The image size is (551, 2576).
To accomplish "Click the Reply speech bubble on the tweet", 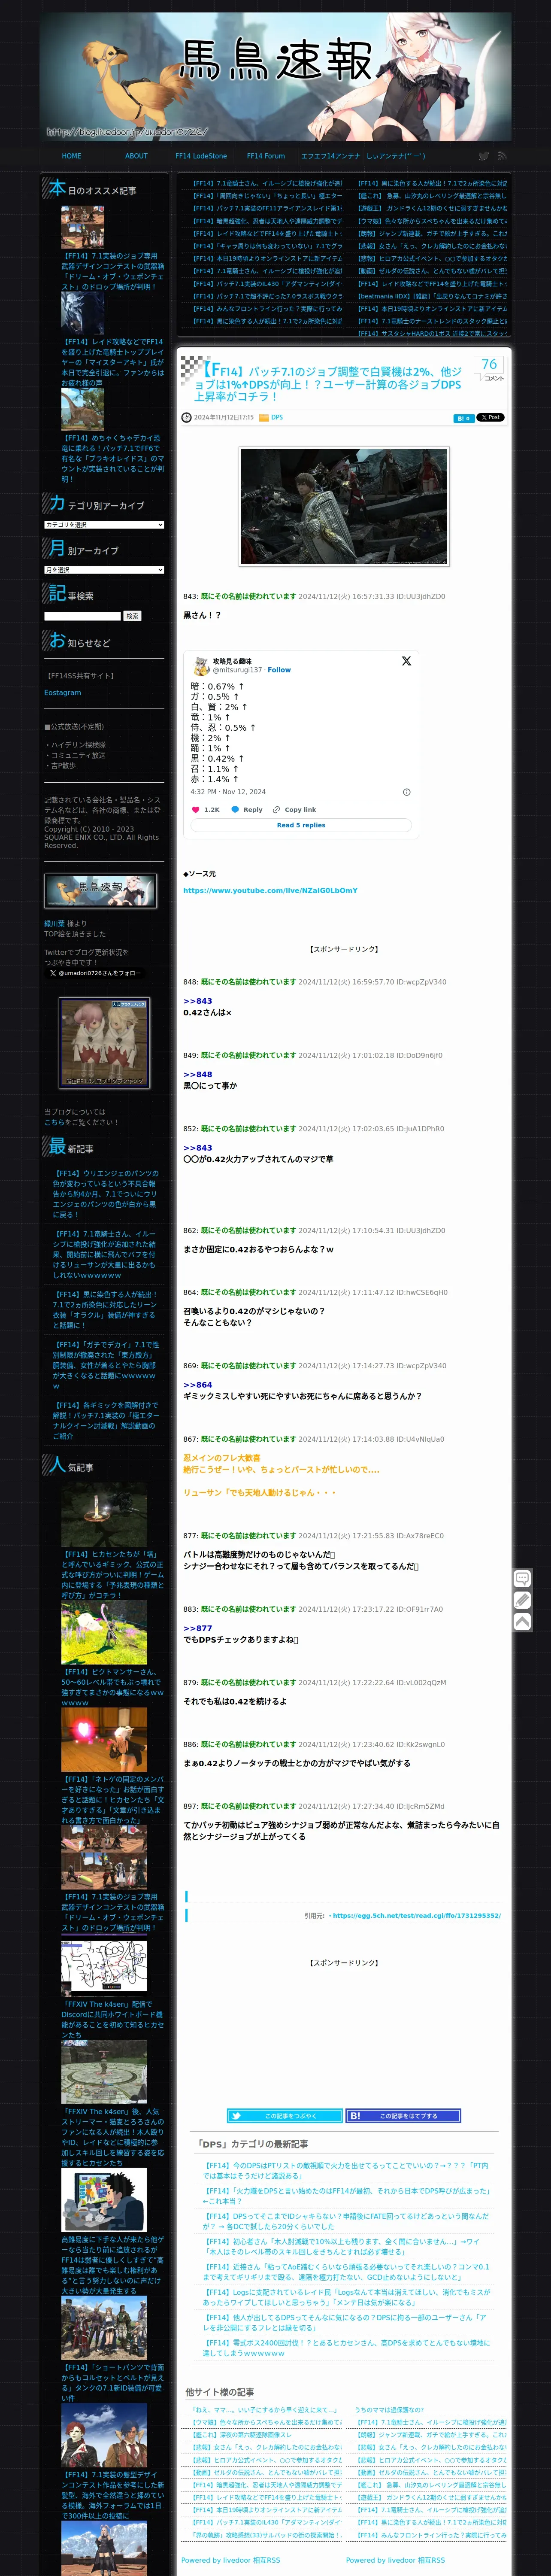I will point(236,810).
